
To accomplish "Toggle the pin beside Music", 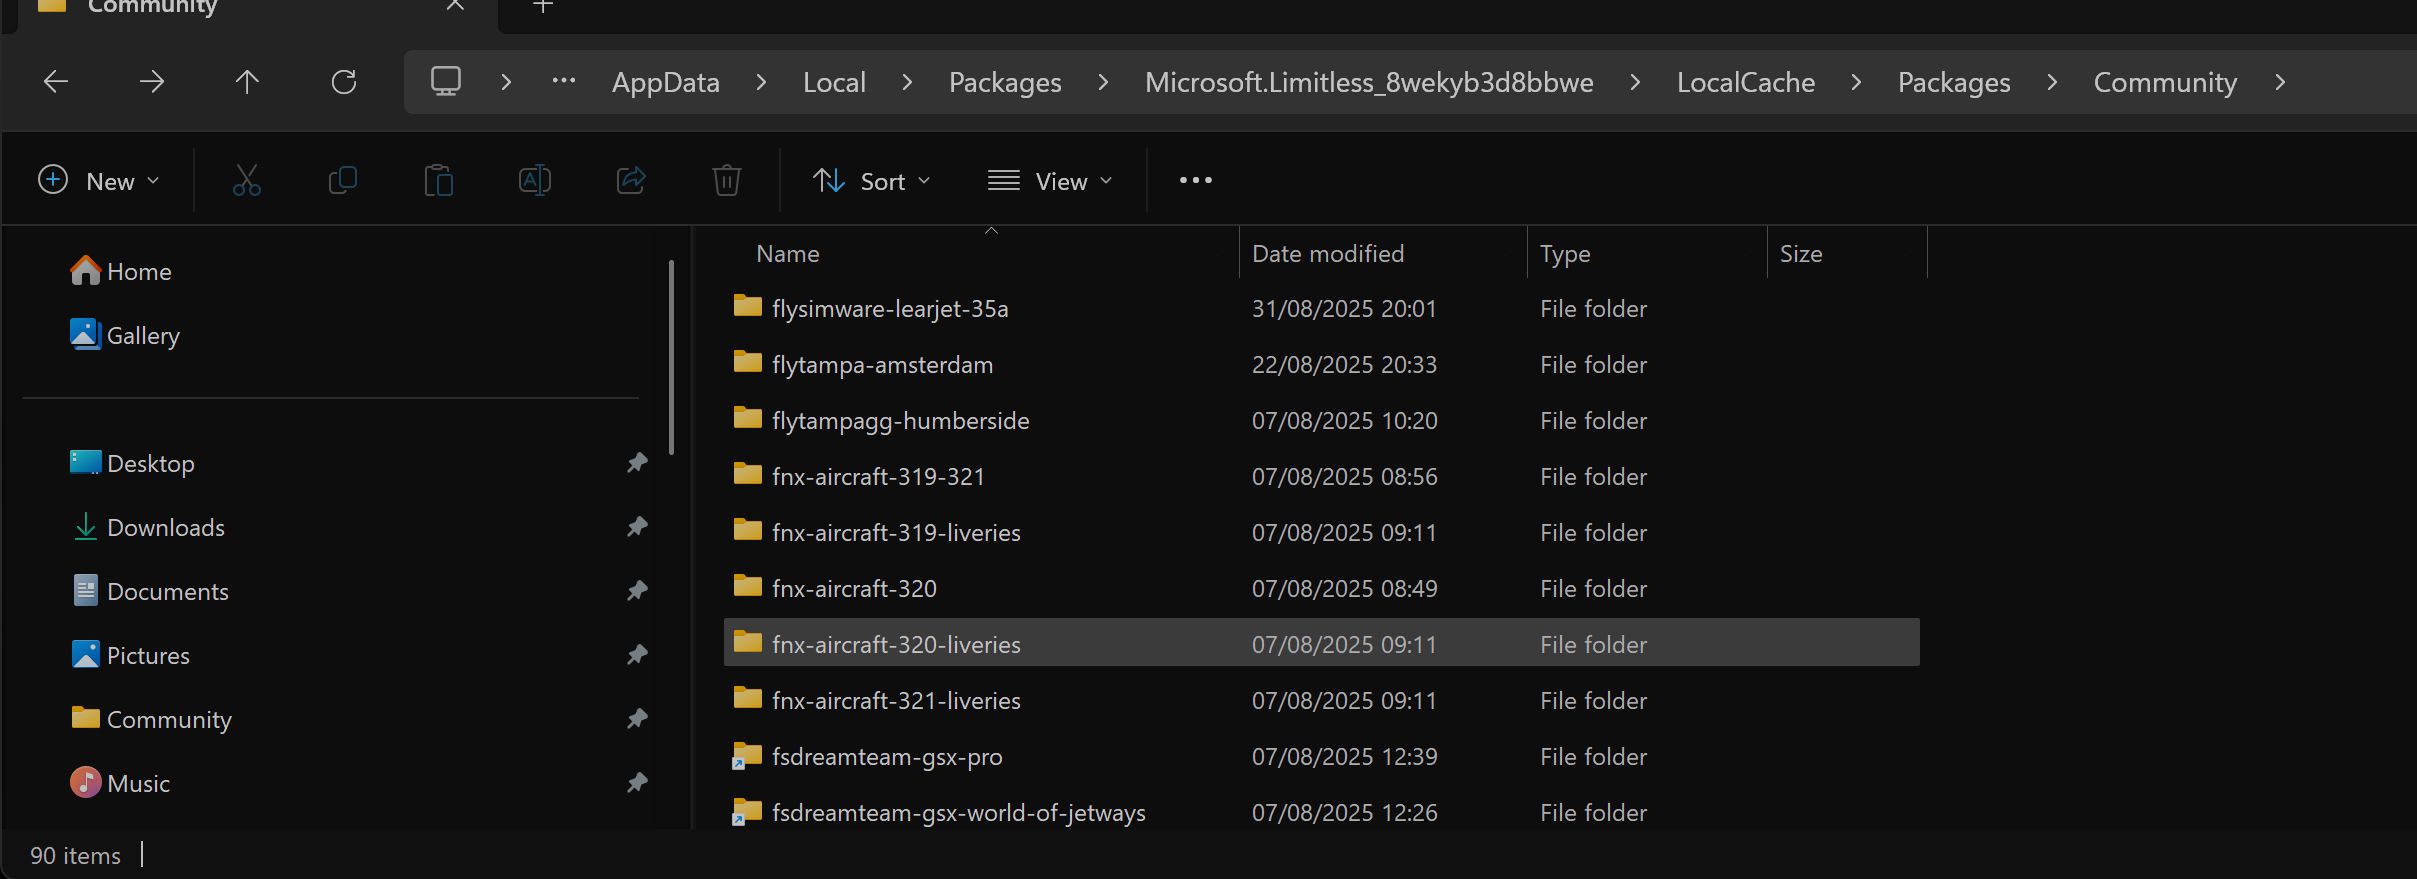I will [x=637, y=783].
